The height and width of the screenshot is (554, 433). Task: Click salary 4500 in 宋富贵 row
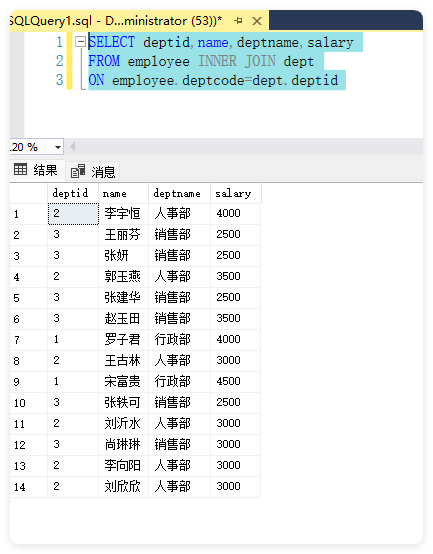(x=236, y=382)
